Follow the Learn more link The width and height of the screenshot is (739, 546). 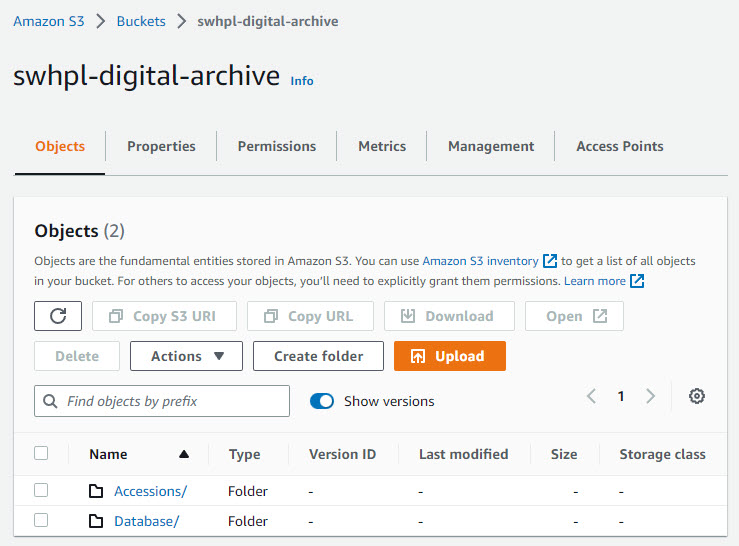point(595,281)
